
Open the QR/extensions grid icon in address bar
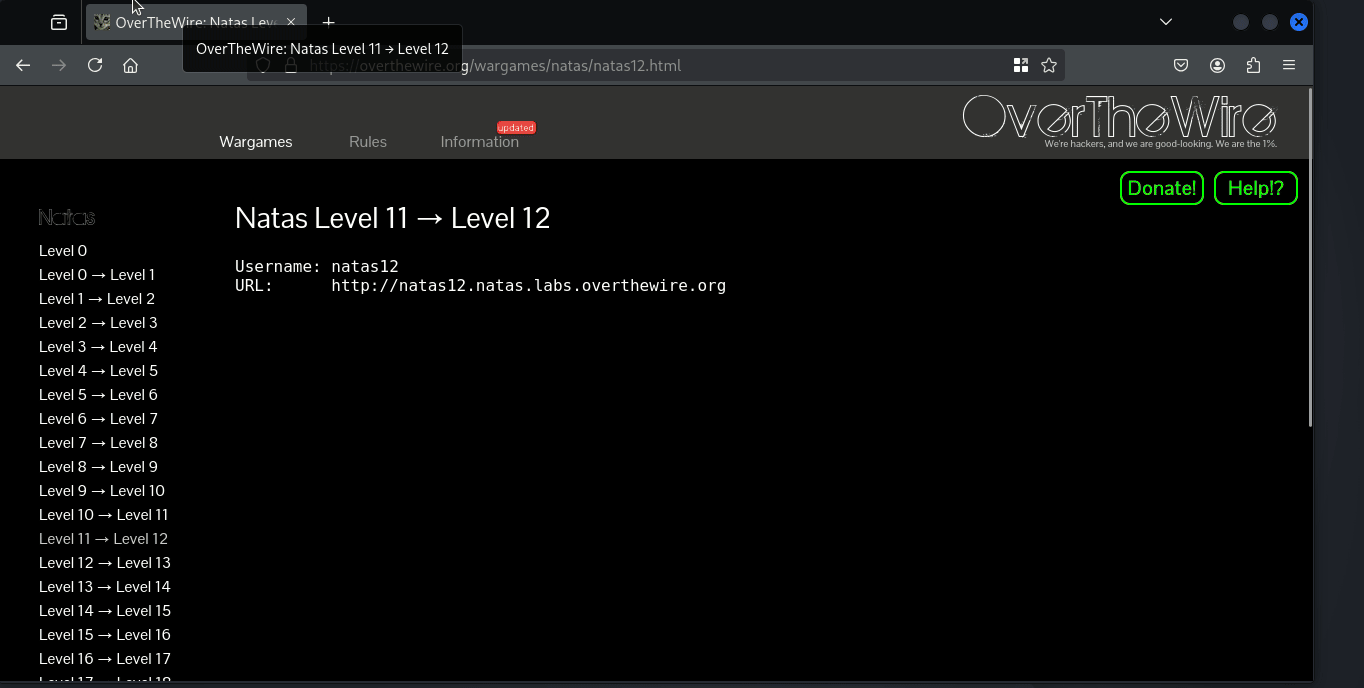point(1021,65)
